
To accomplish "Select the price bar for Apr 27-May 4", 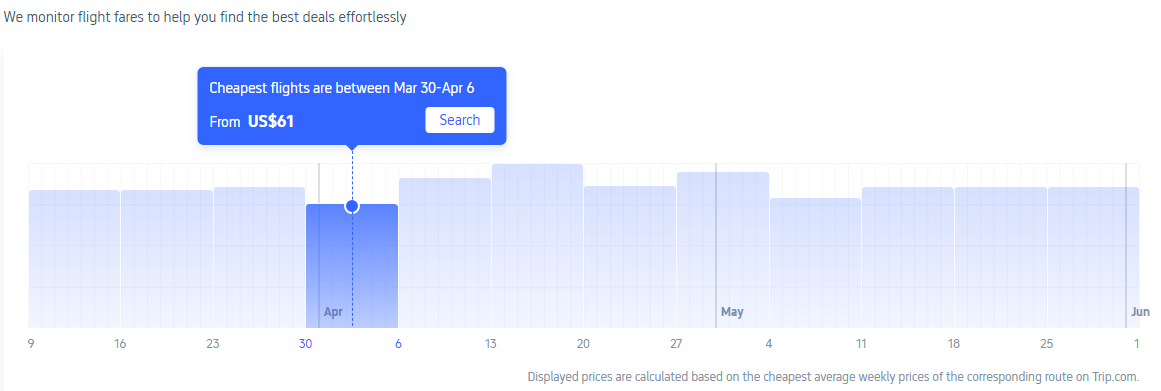I will [x=723, y=250].
